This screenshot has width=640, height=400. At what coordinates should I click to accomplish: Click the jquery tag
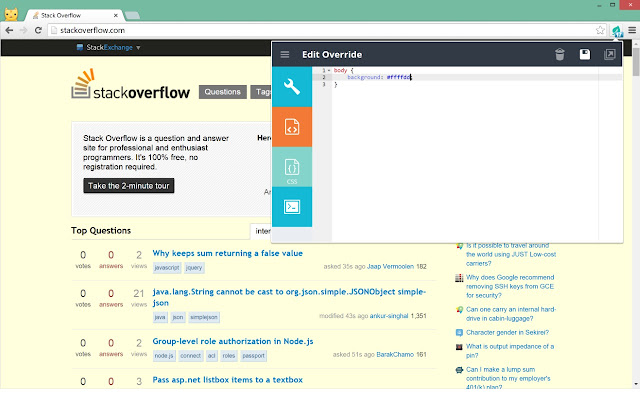click(194, 268)
